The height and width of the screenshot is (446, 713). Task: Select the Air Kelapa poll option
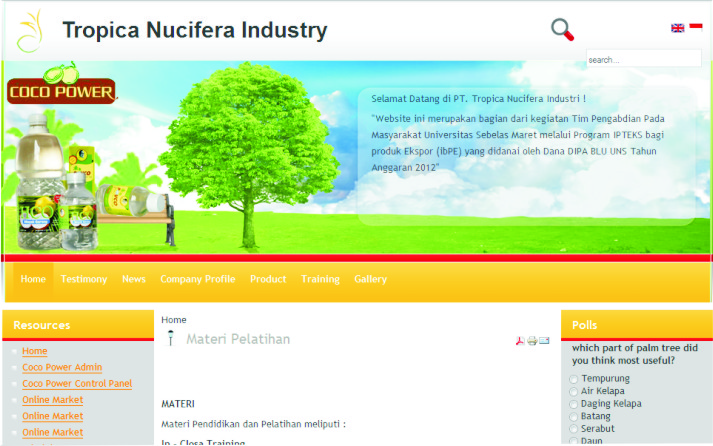click(574, 391)
